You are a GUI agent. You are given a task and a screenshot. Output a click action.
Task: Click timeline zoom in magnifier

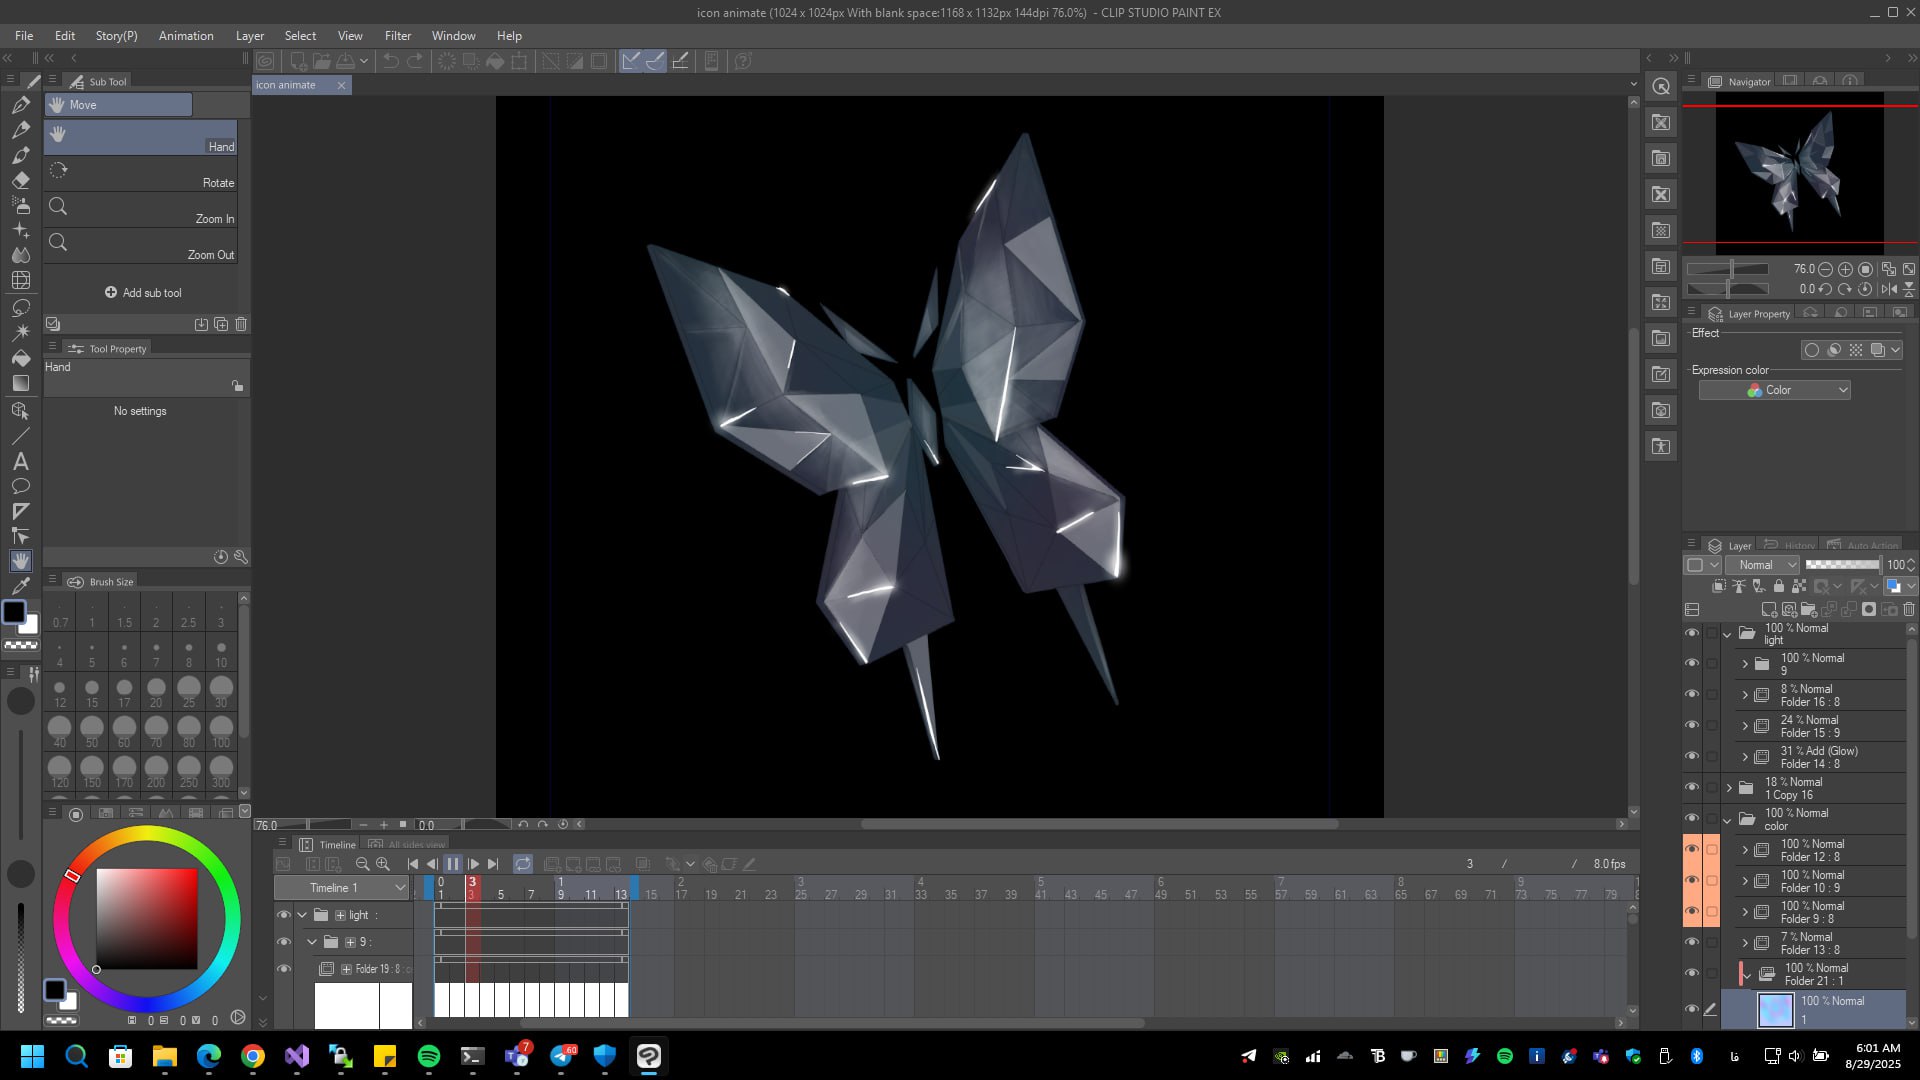[x=382, y=864]
